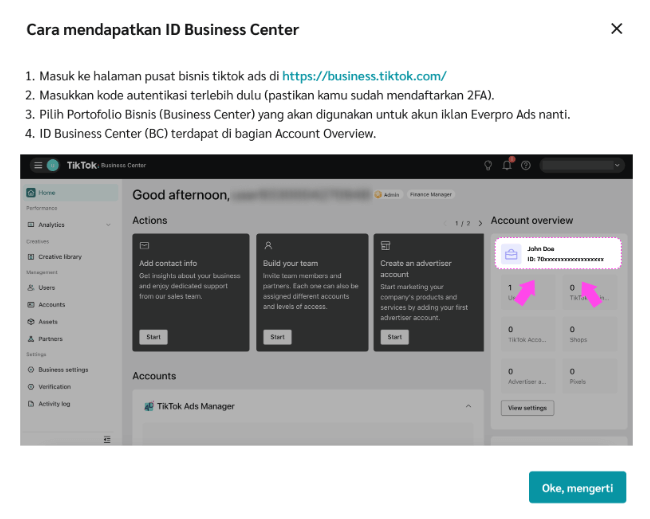
Task: Click the View settings button
Action: [x=527, y=408]
